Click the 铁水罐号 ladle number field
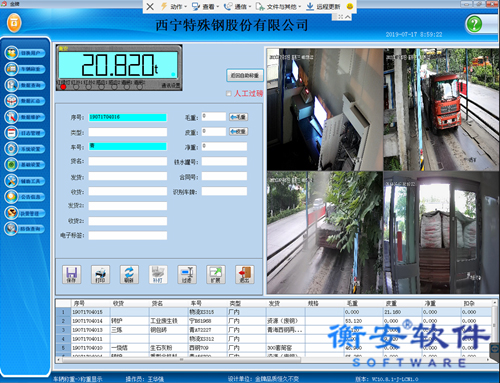This screenshot has width=500, height=383. (224, 162)
